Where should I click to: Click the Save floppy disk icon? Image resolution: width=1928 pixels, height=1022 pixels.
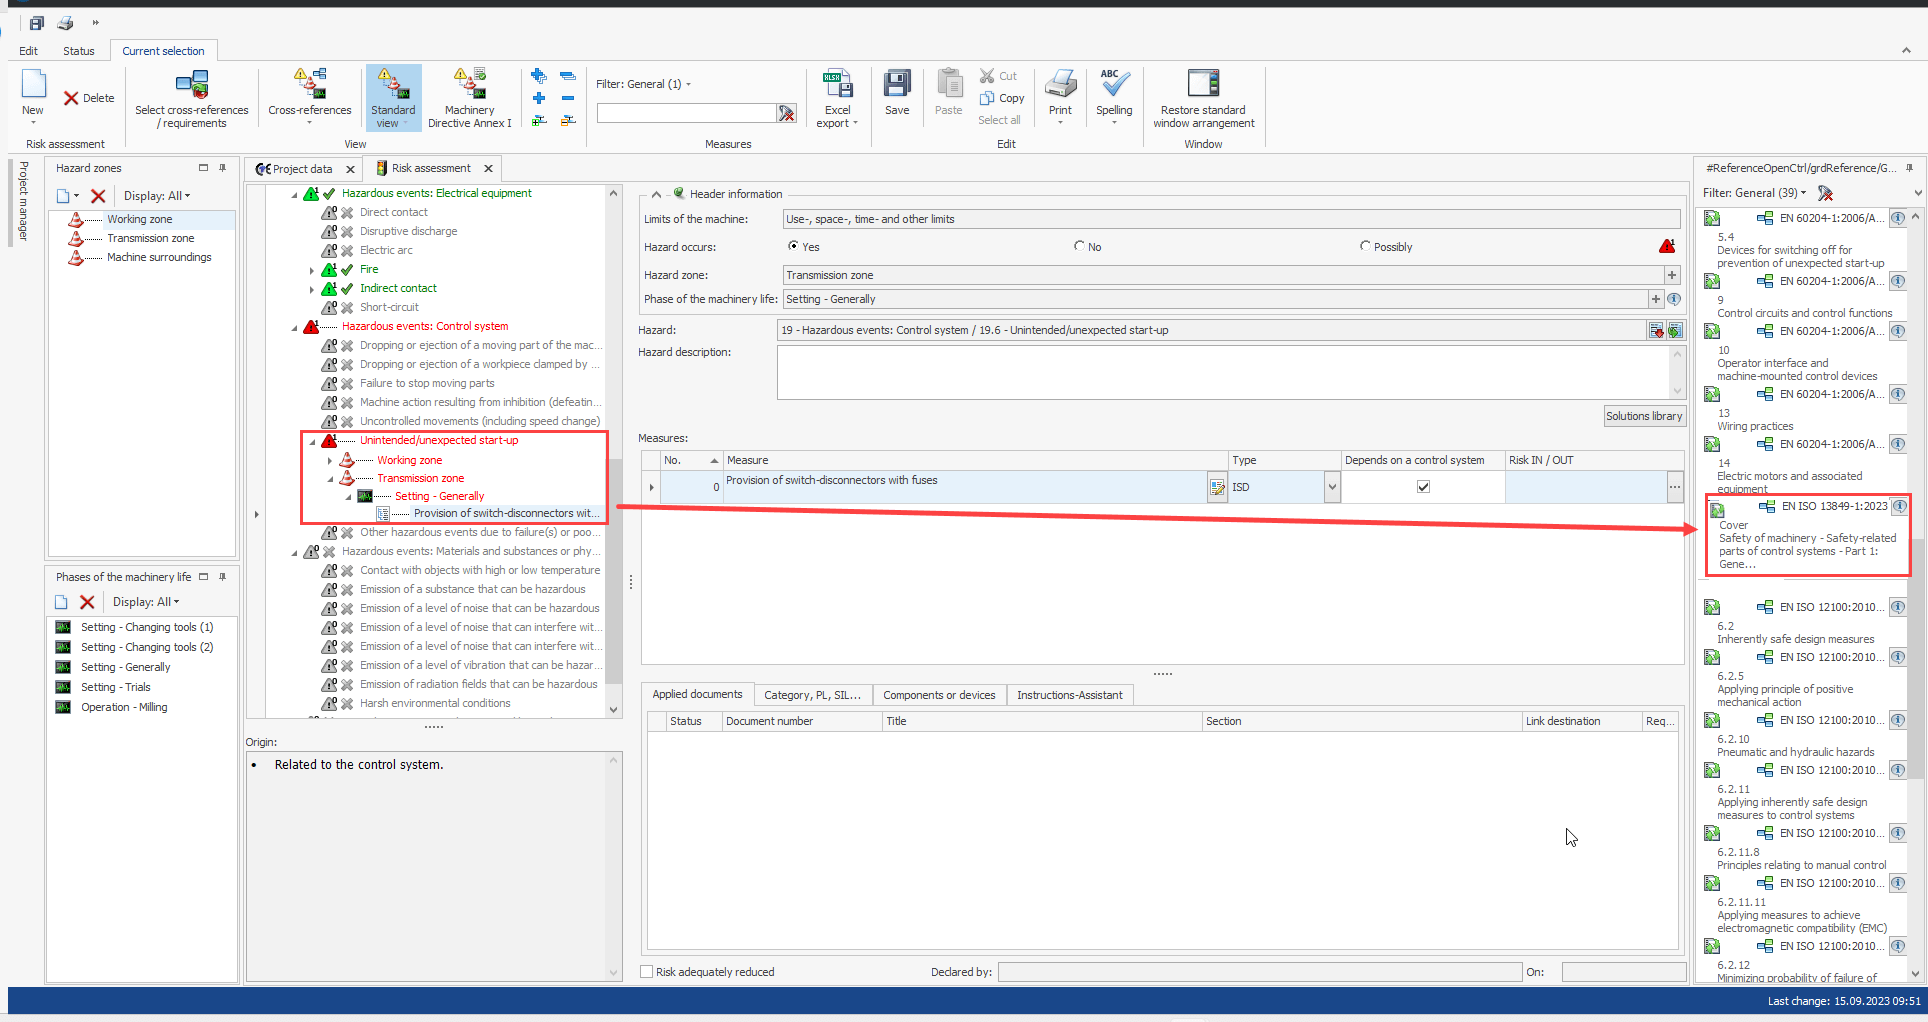coord(897,86)
